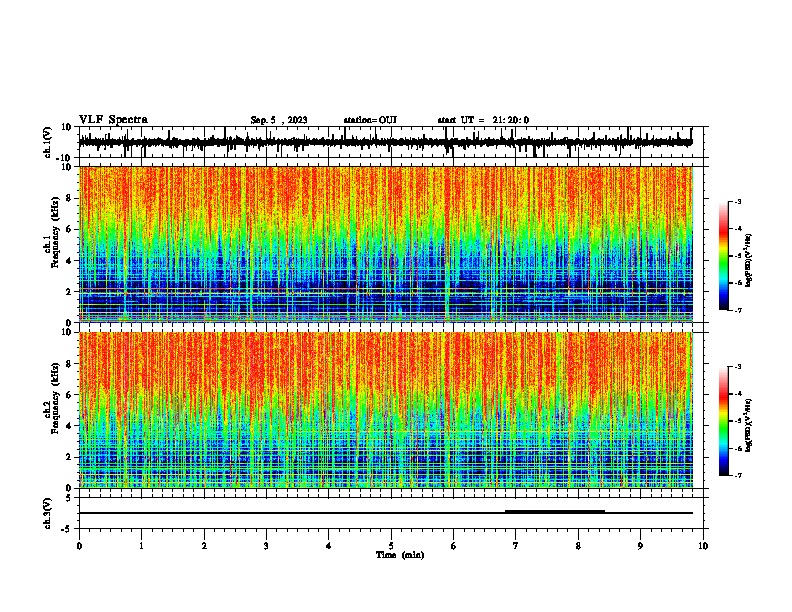This screenshot has height=612, width=792.
Task: Click time axis tick label "7"
Action: 516,546
